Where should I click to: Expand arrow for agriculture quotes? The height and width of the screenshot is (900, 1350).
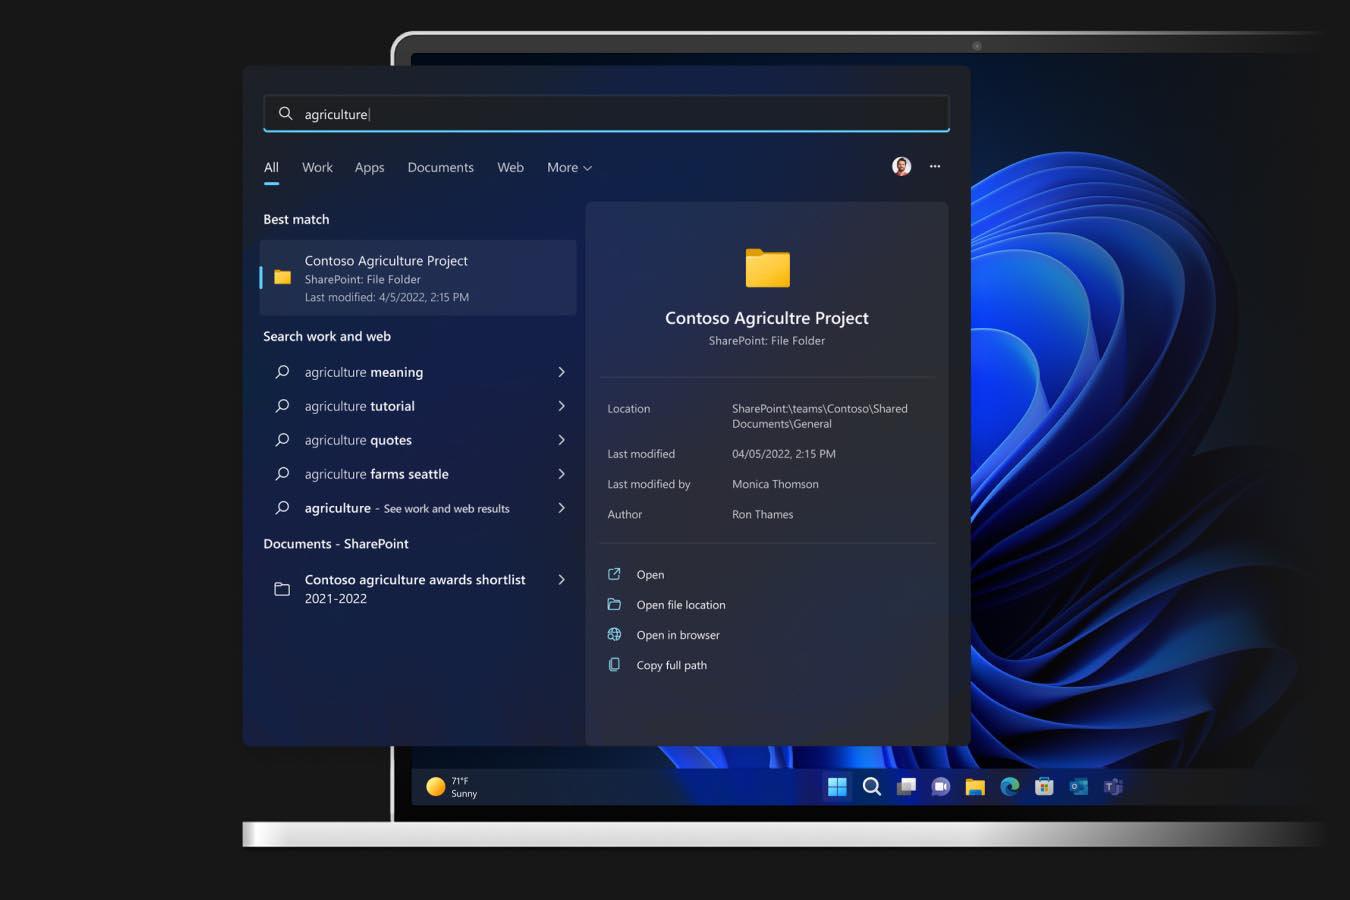point(561,440)
